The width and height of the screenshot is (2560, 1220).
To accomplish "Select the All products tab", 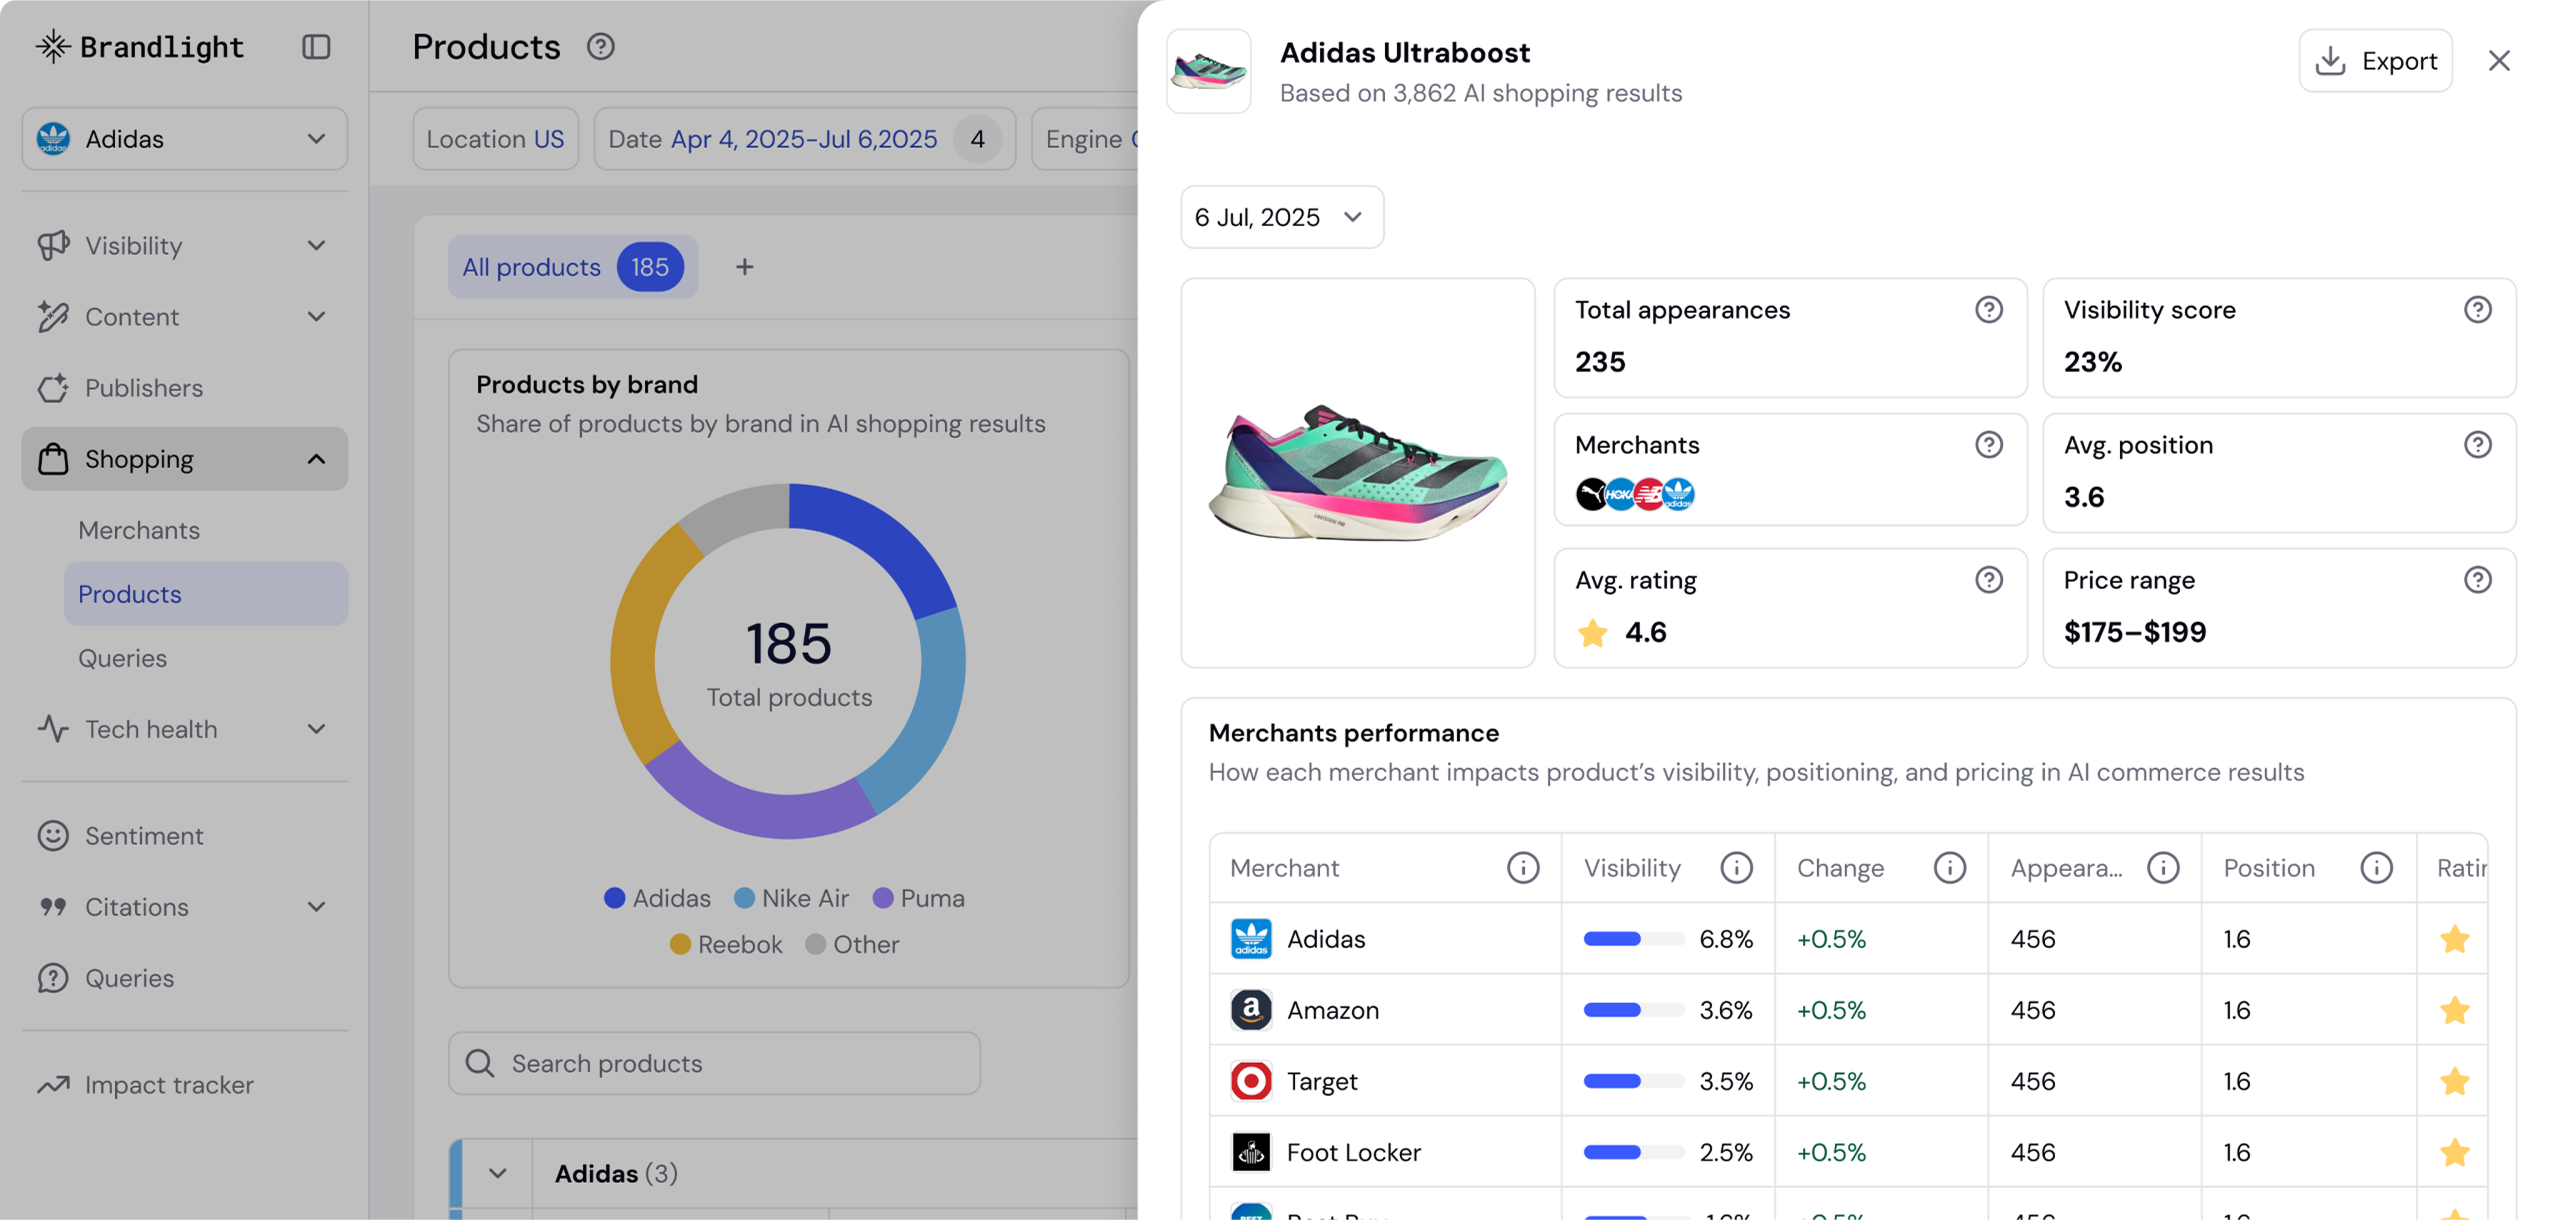I will pos(572,267).
